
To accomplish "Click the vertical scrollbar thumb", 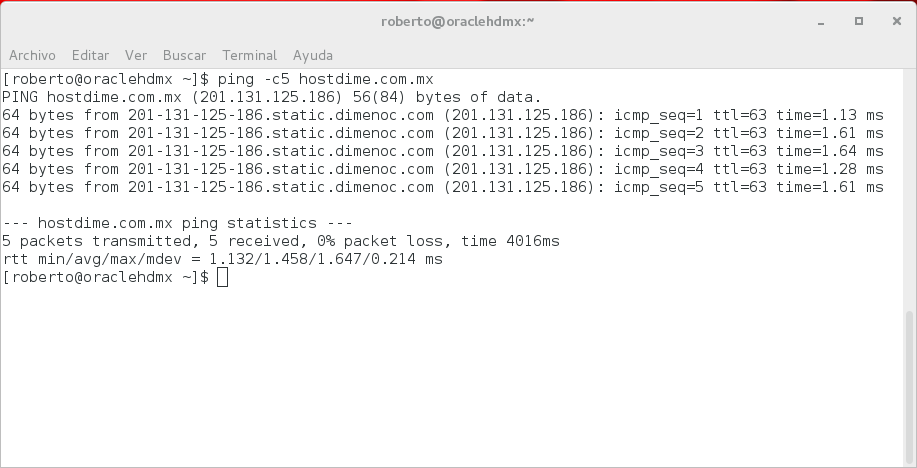I will [909, 385].
